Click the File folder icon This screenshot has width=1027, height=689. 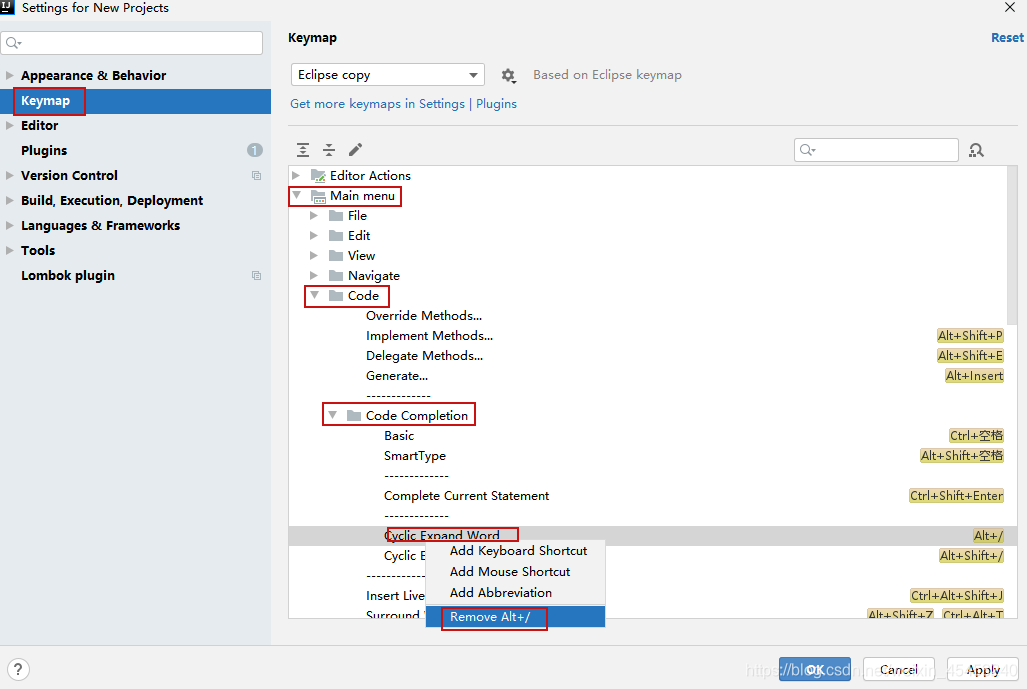click(x=336, y=215)
